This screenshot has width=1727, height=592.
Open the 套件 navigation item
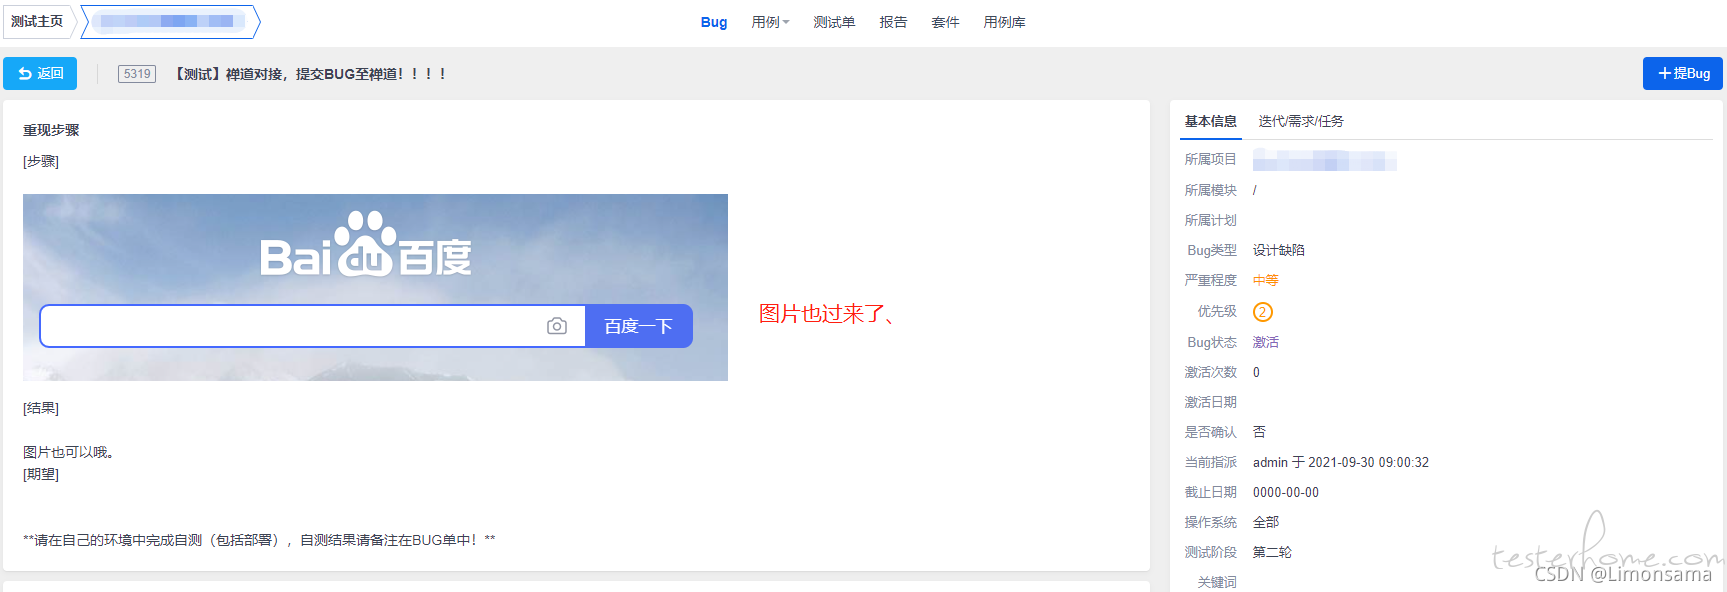(945, 22)
